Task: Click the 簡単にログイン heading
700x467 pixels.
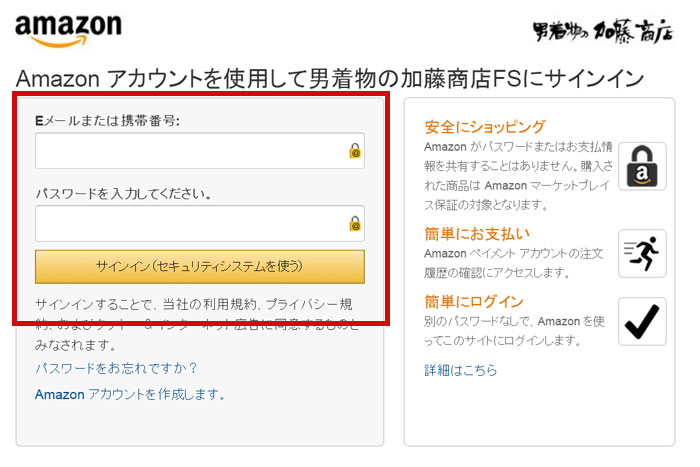Action: [x=473, y=302]
